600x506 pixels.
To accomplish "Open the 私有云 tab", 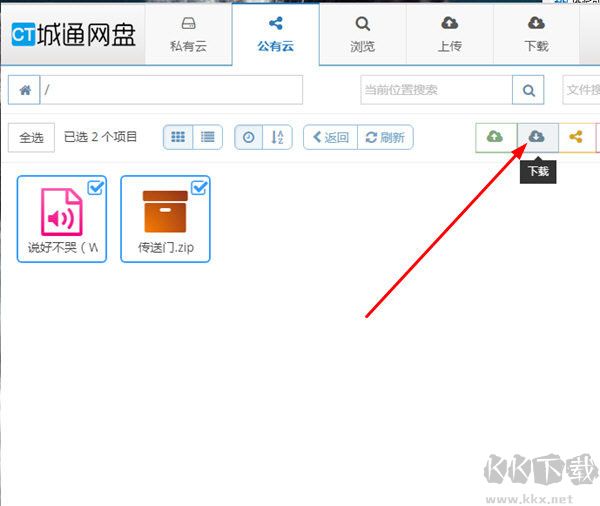I will click(x=187, y=34).
